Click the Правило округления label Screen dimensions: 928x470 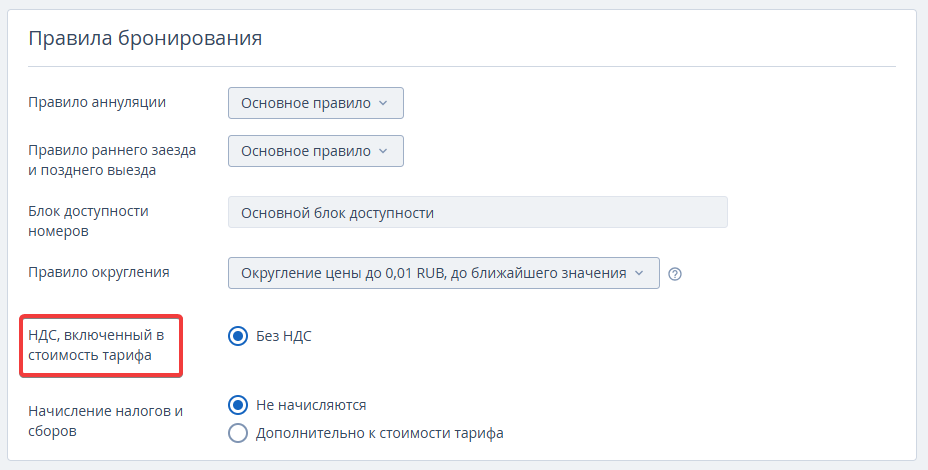pos(99,272)
